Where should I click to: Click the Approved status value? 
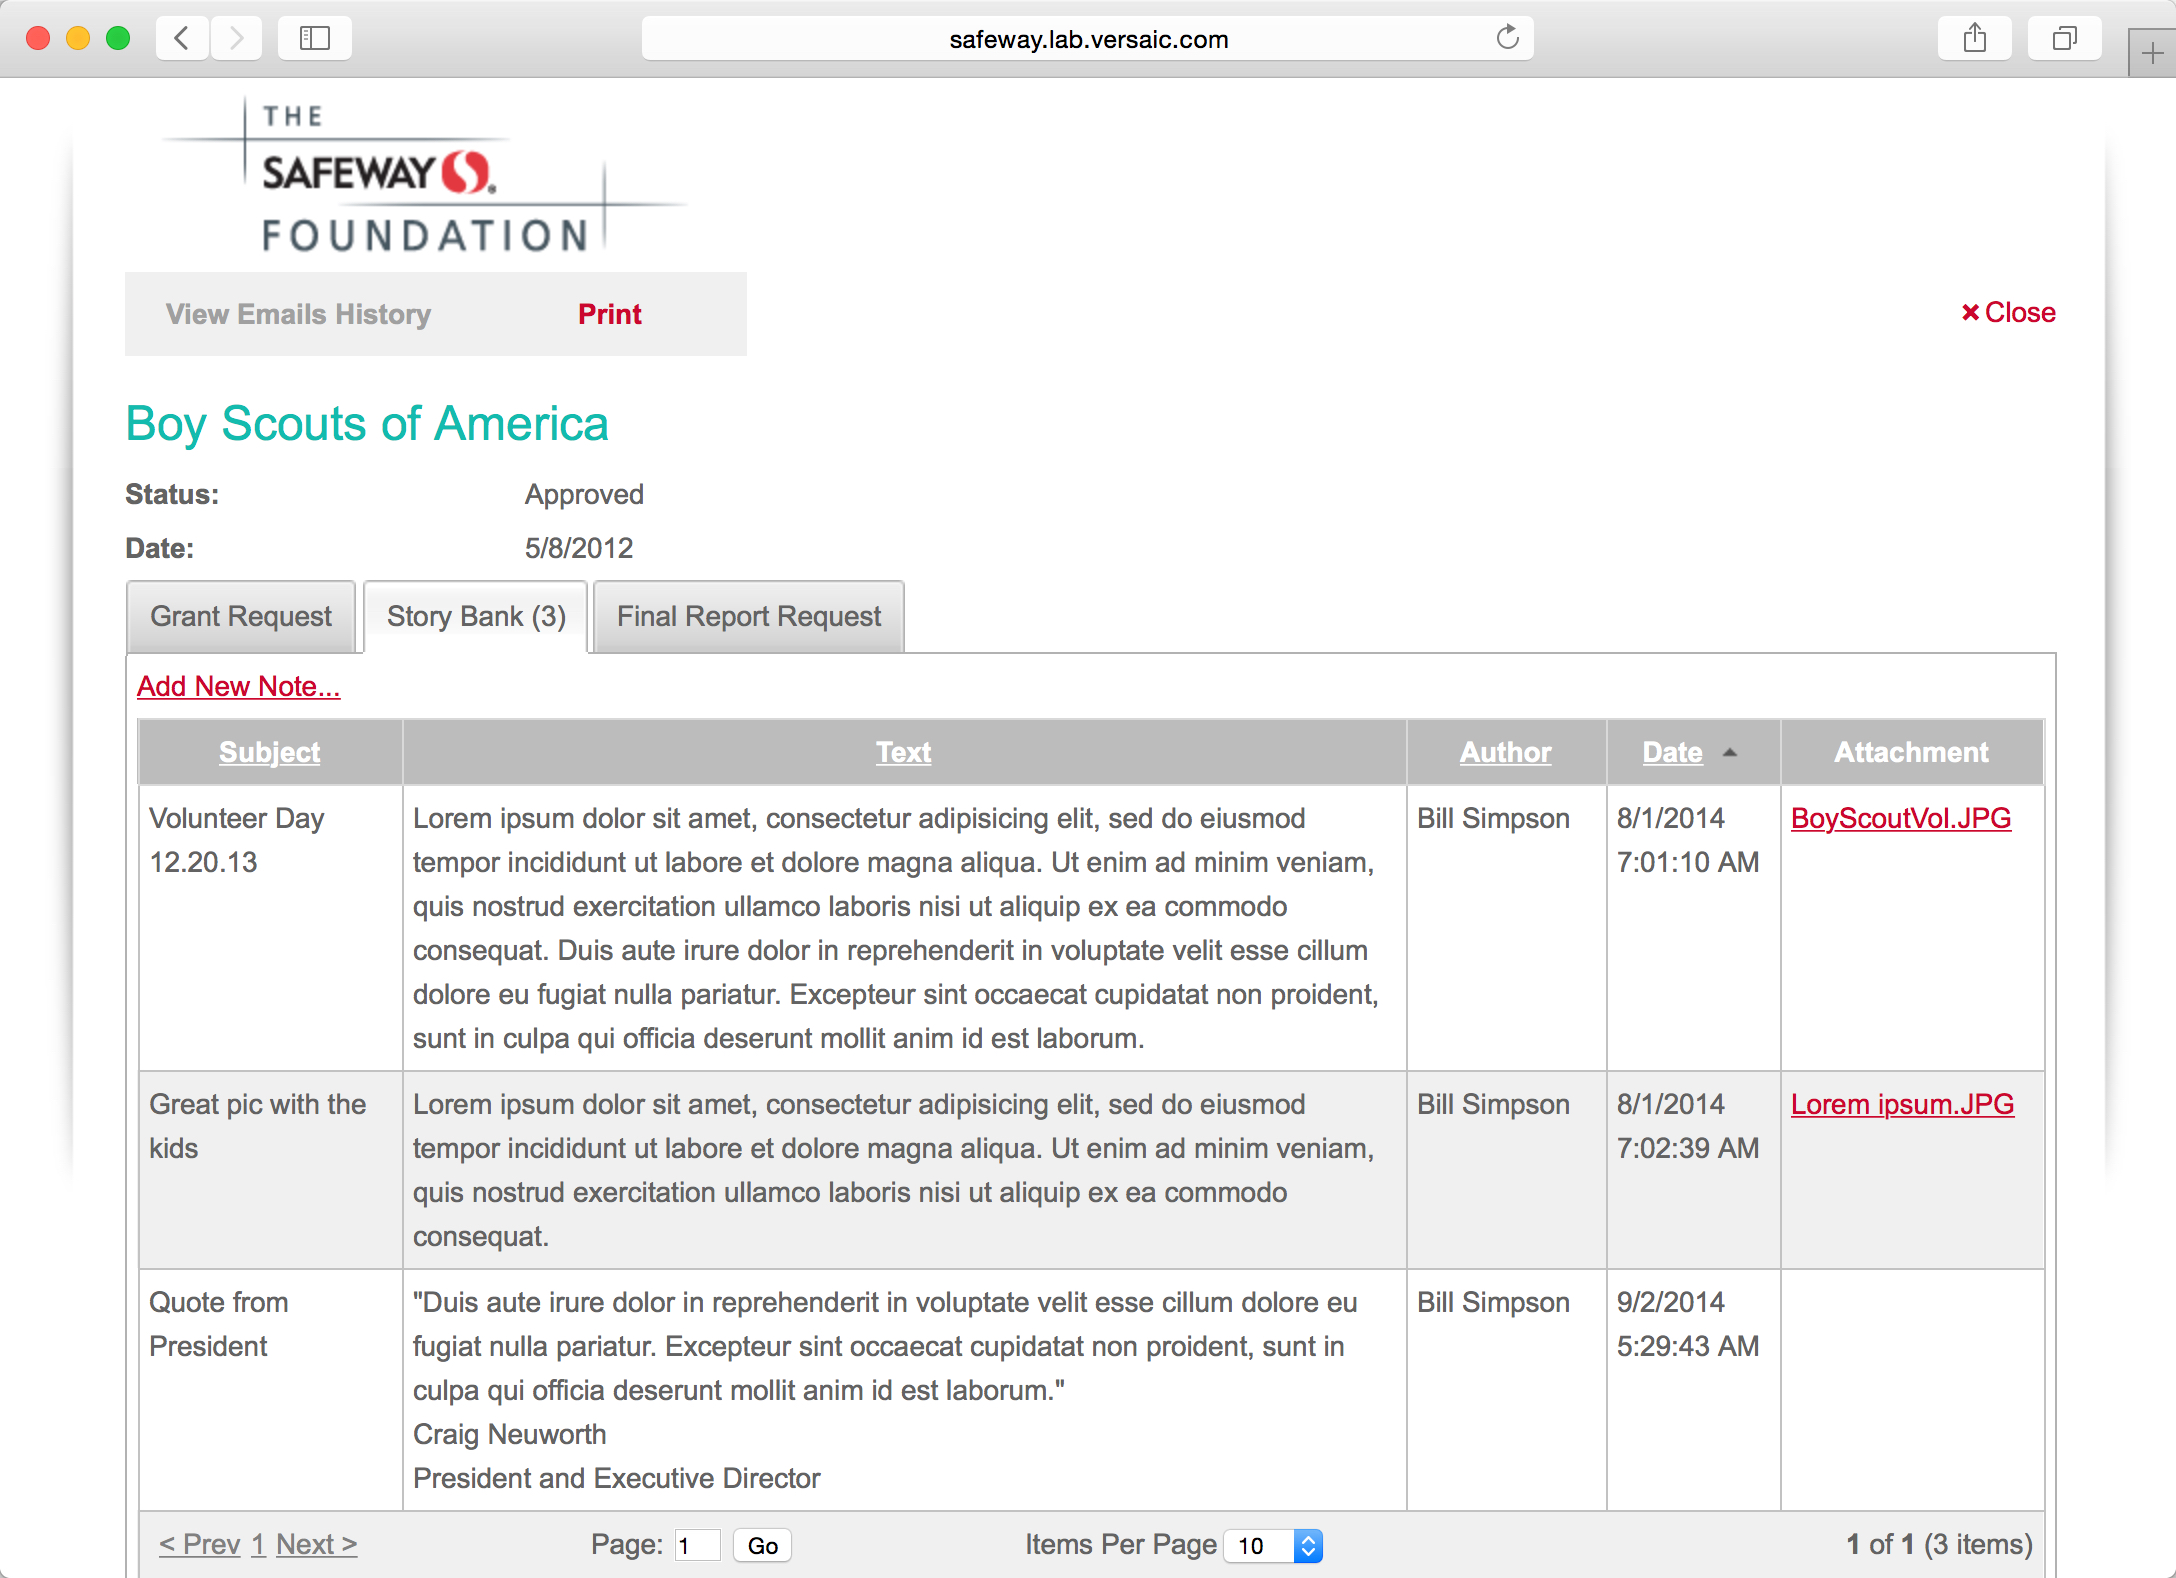point(584,494)
